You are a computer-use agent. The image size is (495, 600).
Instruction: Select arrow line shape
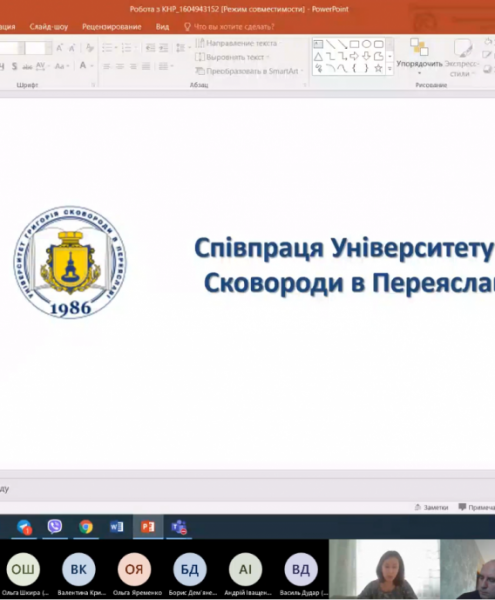tap(343, 44)
